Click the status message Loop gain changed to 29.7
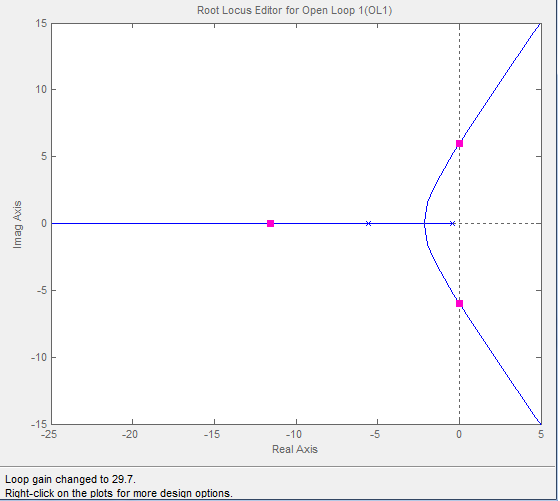 pyautogui.click(x=70, y=479)
